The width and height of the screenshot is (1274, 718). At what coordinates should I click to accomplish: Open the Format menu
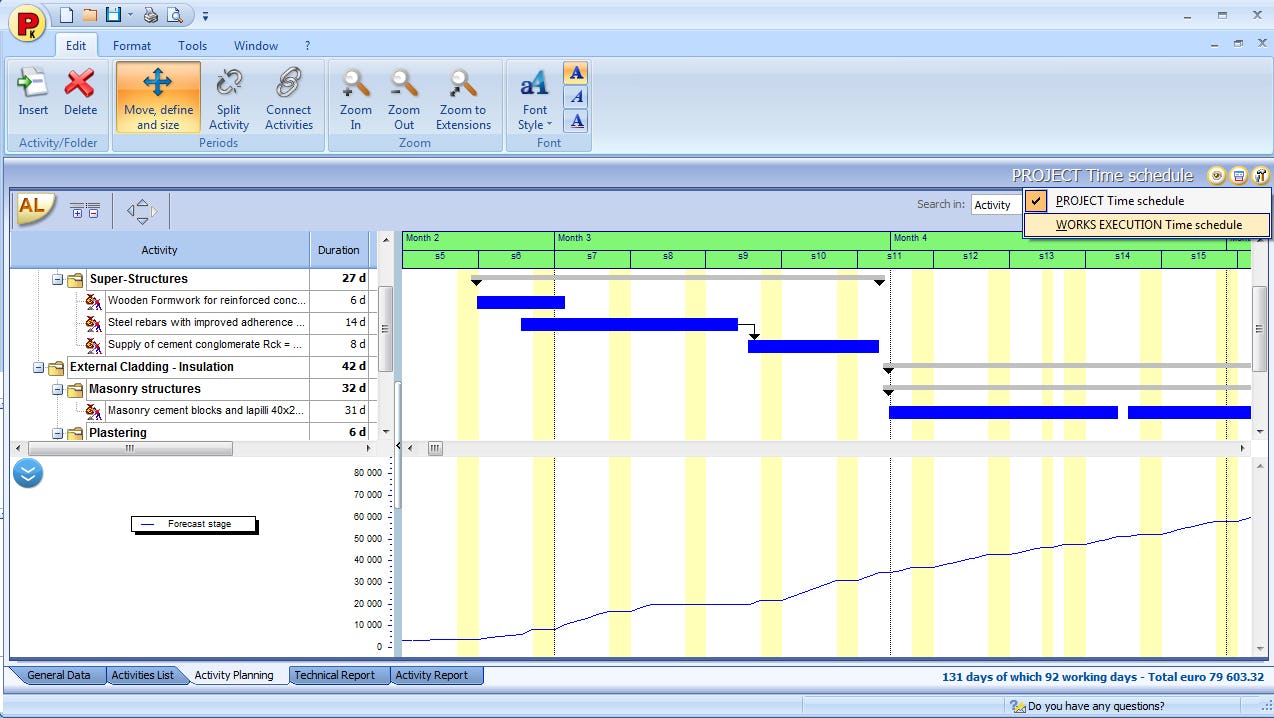coord(131,45)
